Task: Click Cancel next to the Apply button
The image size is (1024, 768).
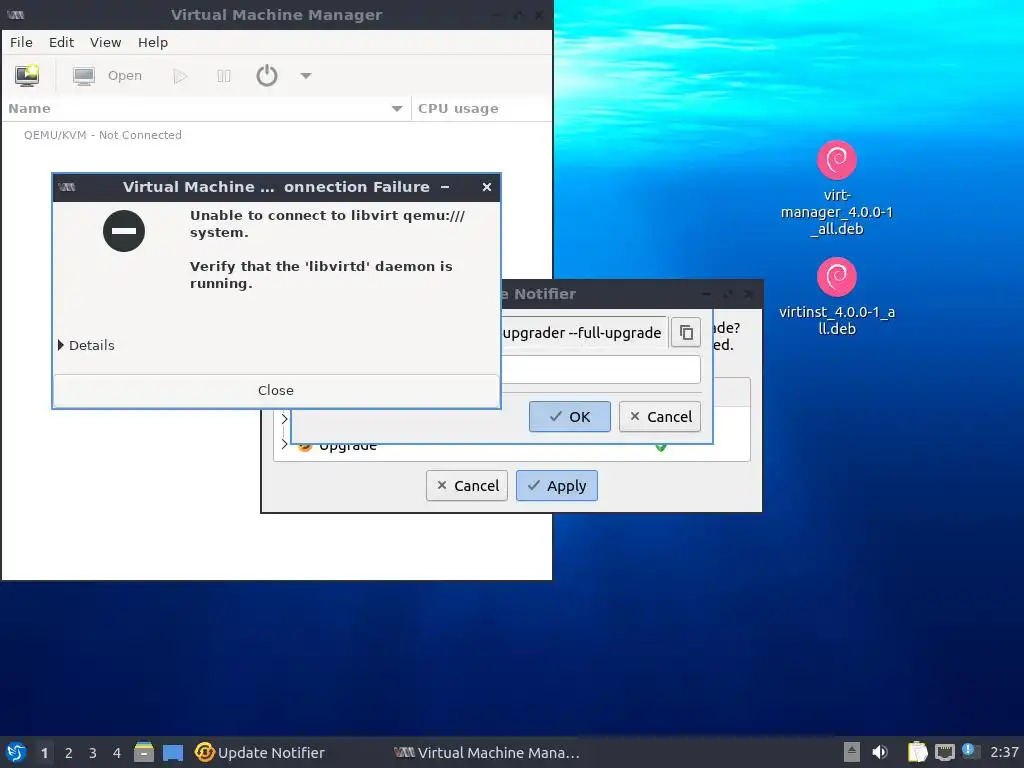Action: click(x=466, y=486)
